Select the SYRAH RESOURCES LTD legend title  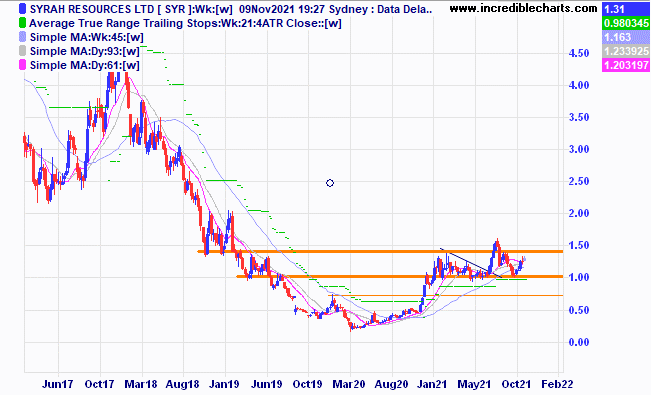231,9
